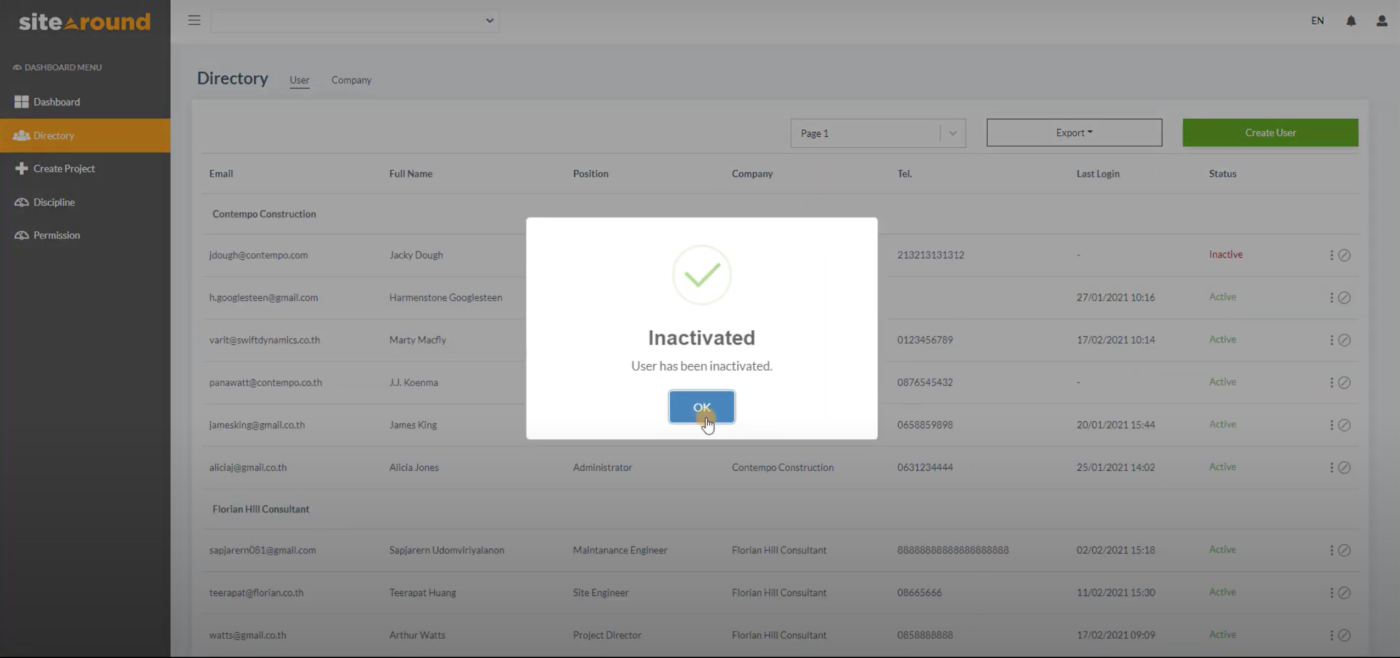Toggle the status icon for Arthur Watts row
Viewport: 1400px width, 658px height.
1345,634
